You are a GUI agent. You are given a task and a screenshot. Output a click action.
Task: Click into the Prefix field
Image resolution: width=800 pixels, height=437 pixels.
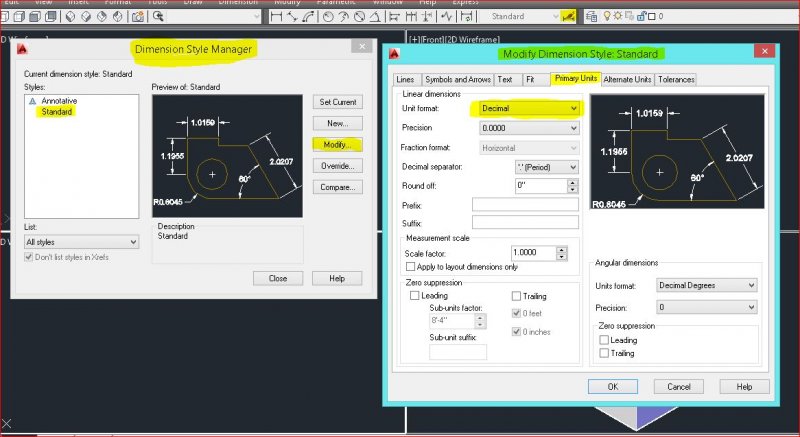pos(526,204)
